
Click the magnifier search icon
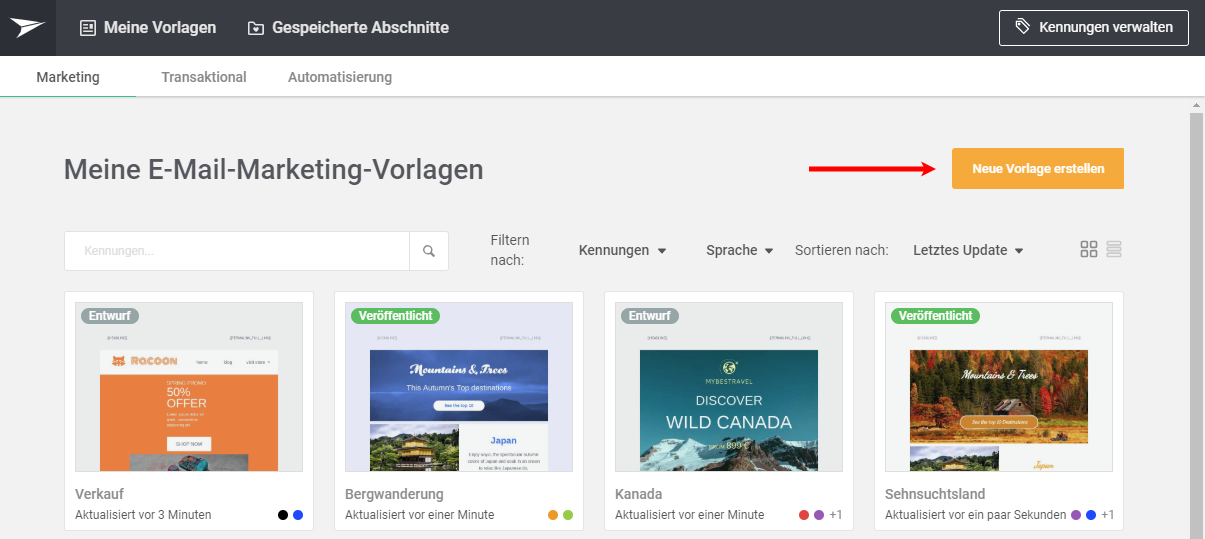click(429, 251)
